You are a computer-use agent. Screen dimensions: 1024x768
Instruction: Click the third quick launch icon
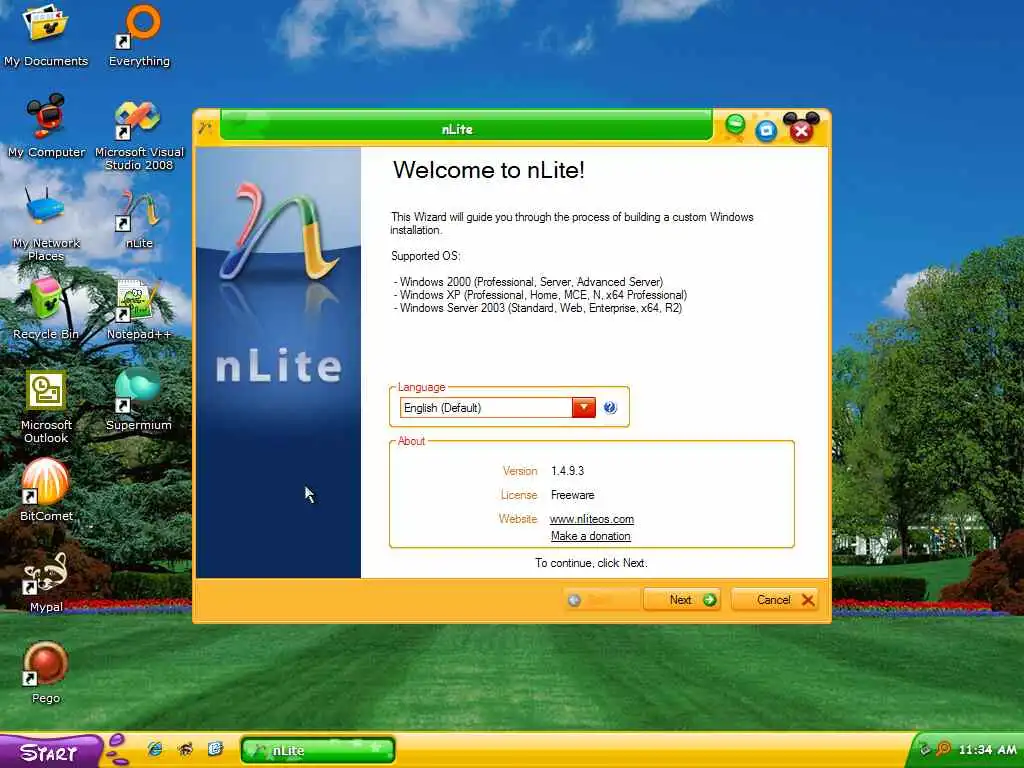point(216,749)
